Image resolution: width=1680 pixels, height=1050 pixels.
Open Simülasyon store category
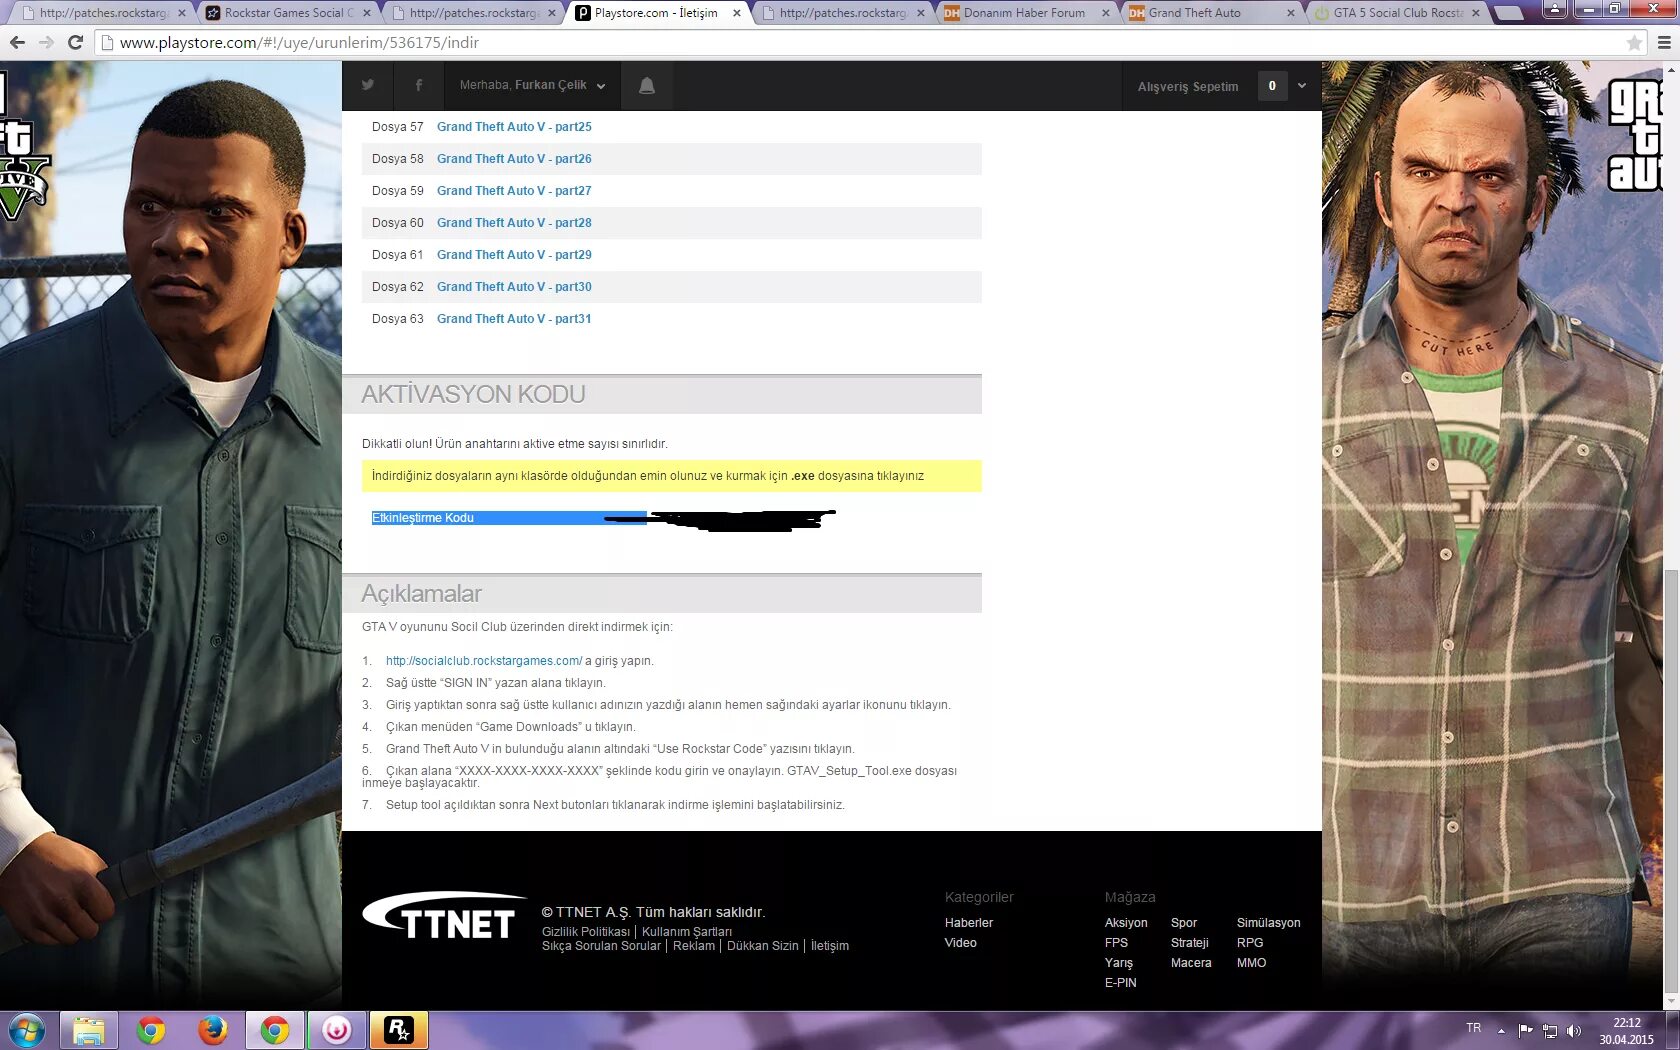point(1269,923)
